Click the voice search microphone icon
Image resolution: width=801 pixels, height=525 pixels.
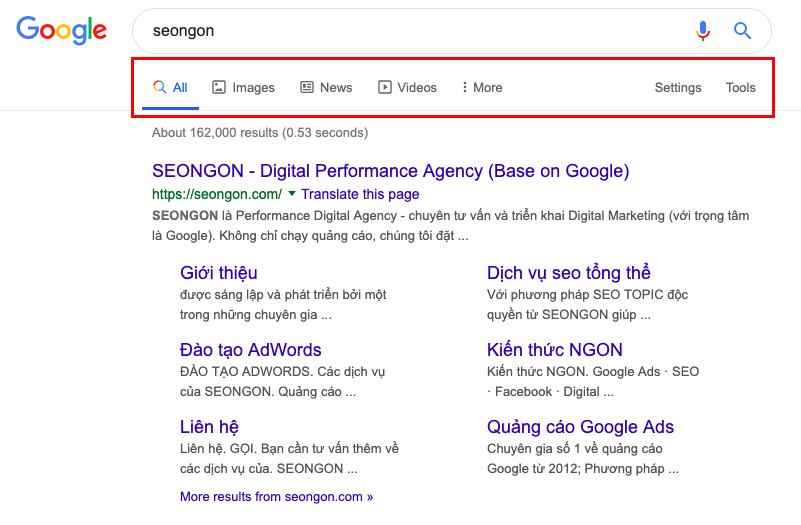[x=703, y=31]
